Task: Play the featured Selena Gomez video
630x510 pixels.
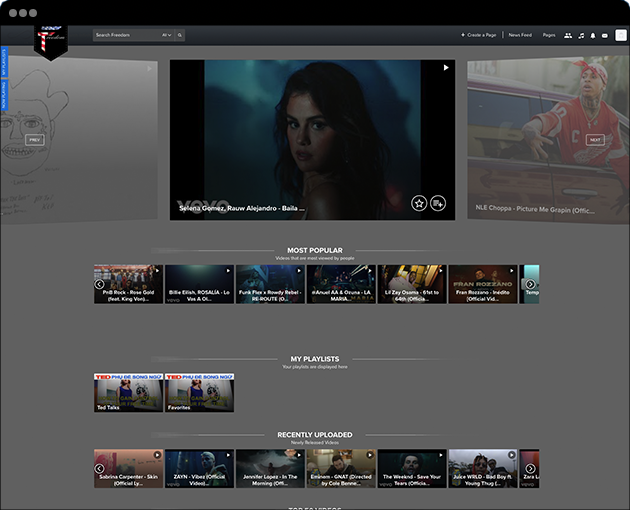Action: (446, 68)
